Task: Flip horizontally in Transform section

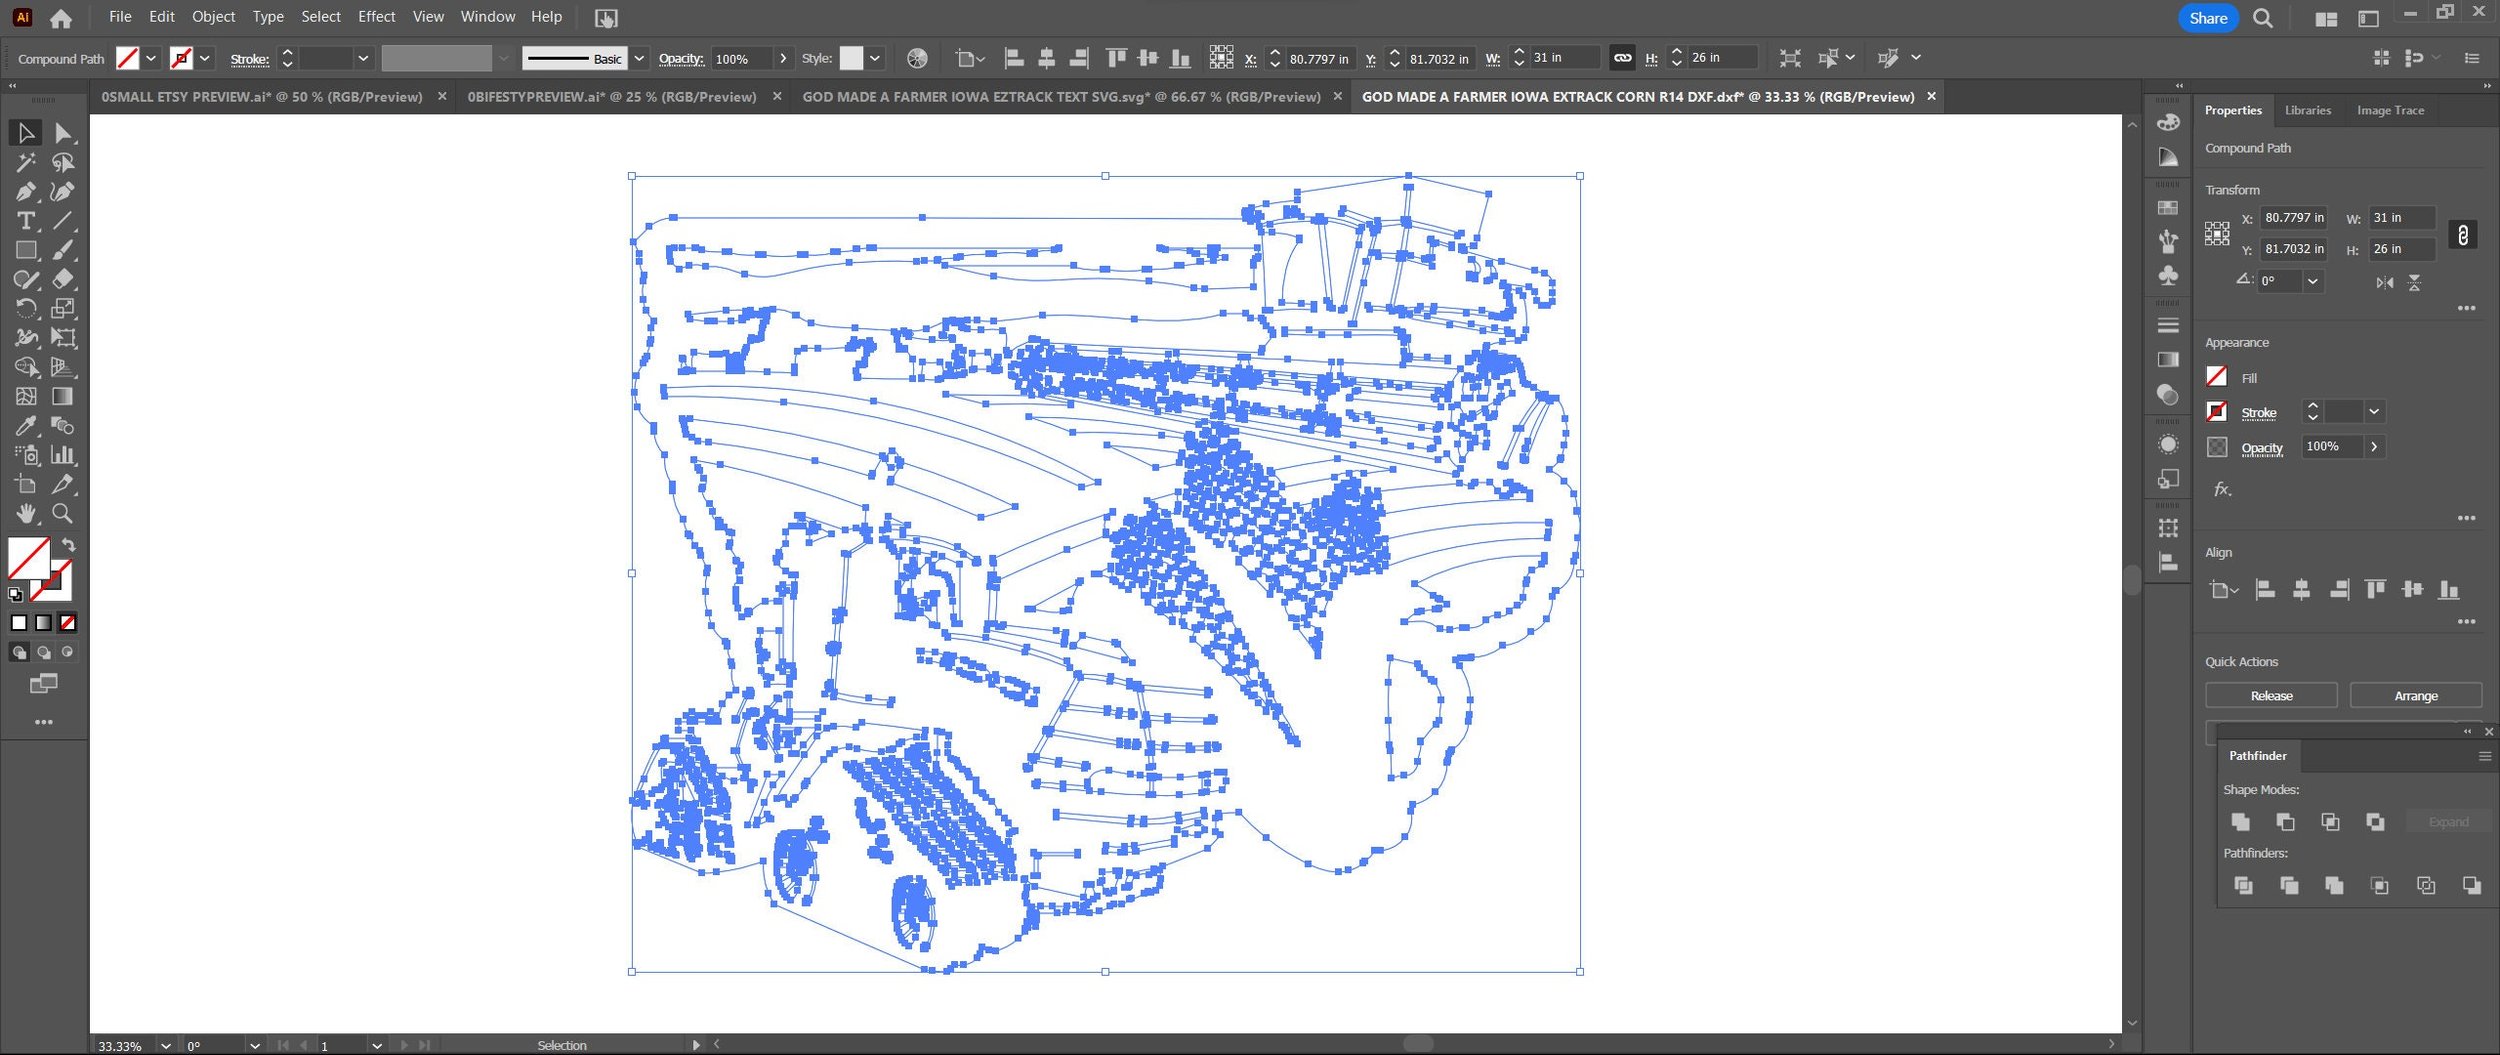Action: (2385, 283)
